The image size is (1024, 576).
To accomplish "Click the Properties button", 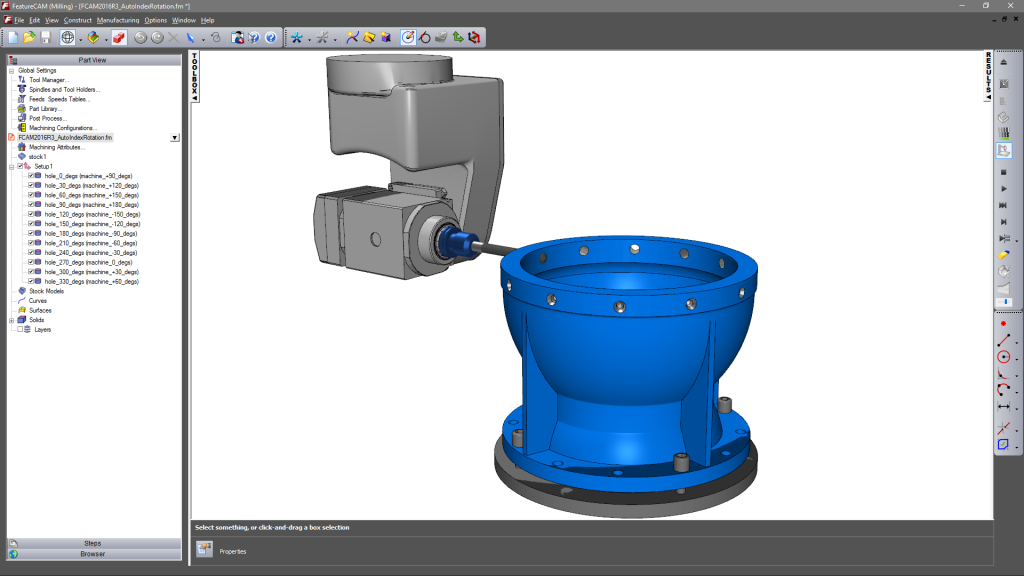I will (x=205, y=550).
